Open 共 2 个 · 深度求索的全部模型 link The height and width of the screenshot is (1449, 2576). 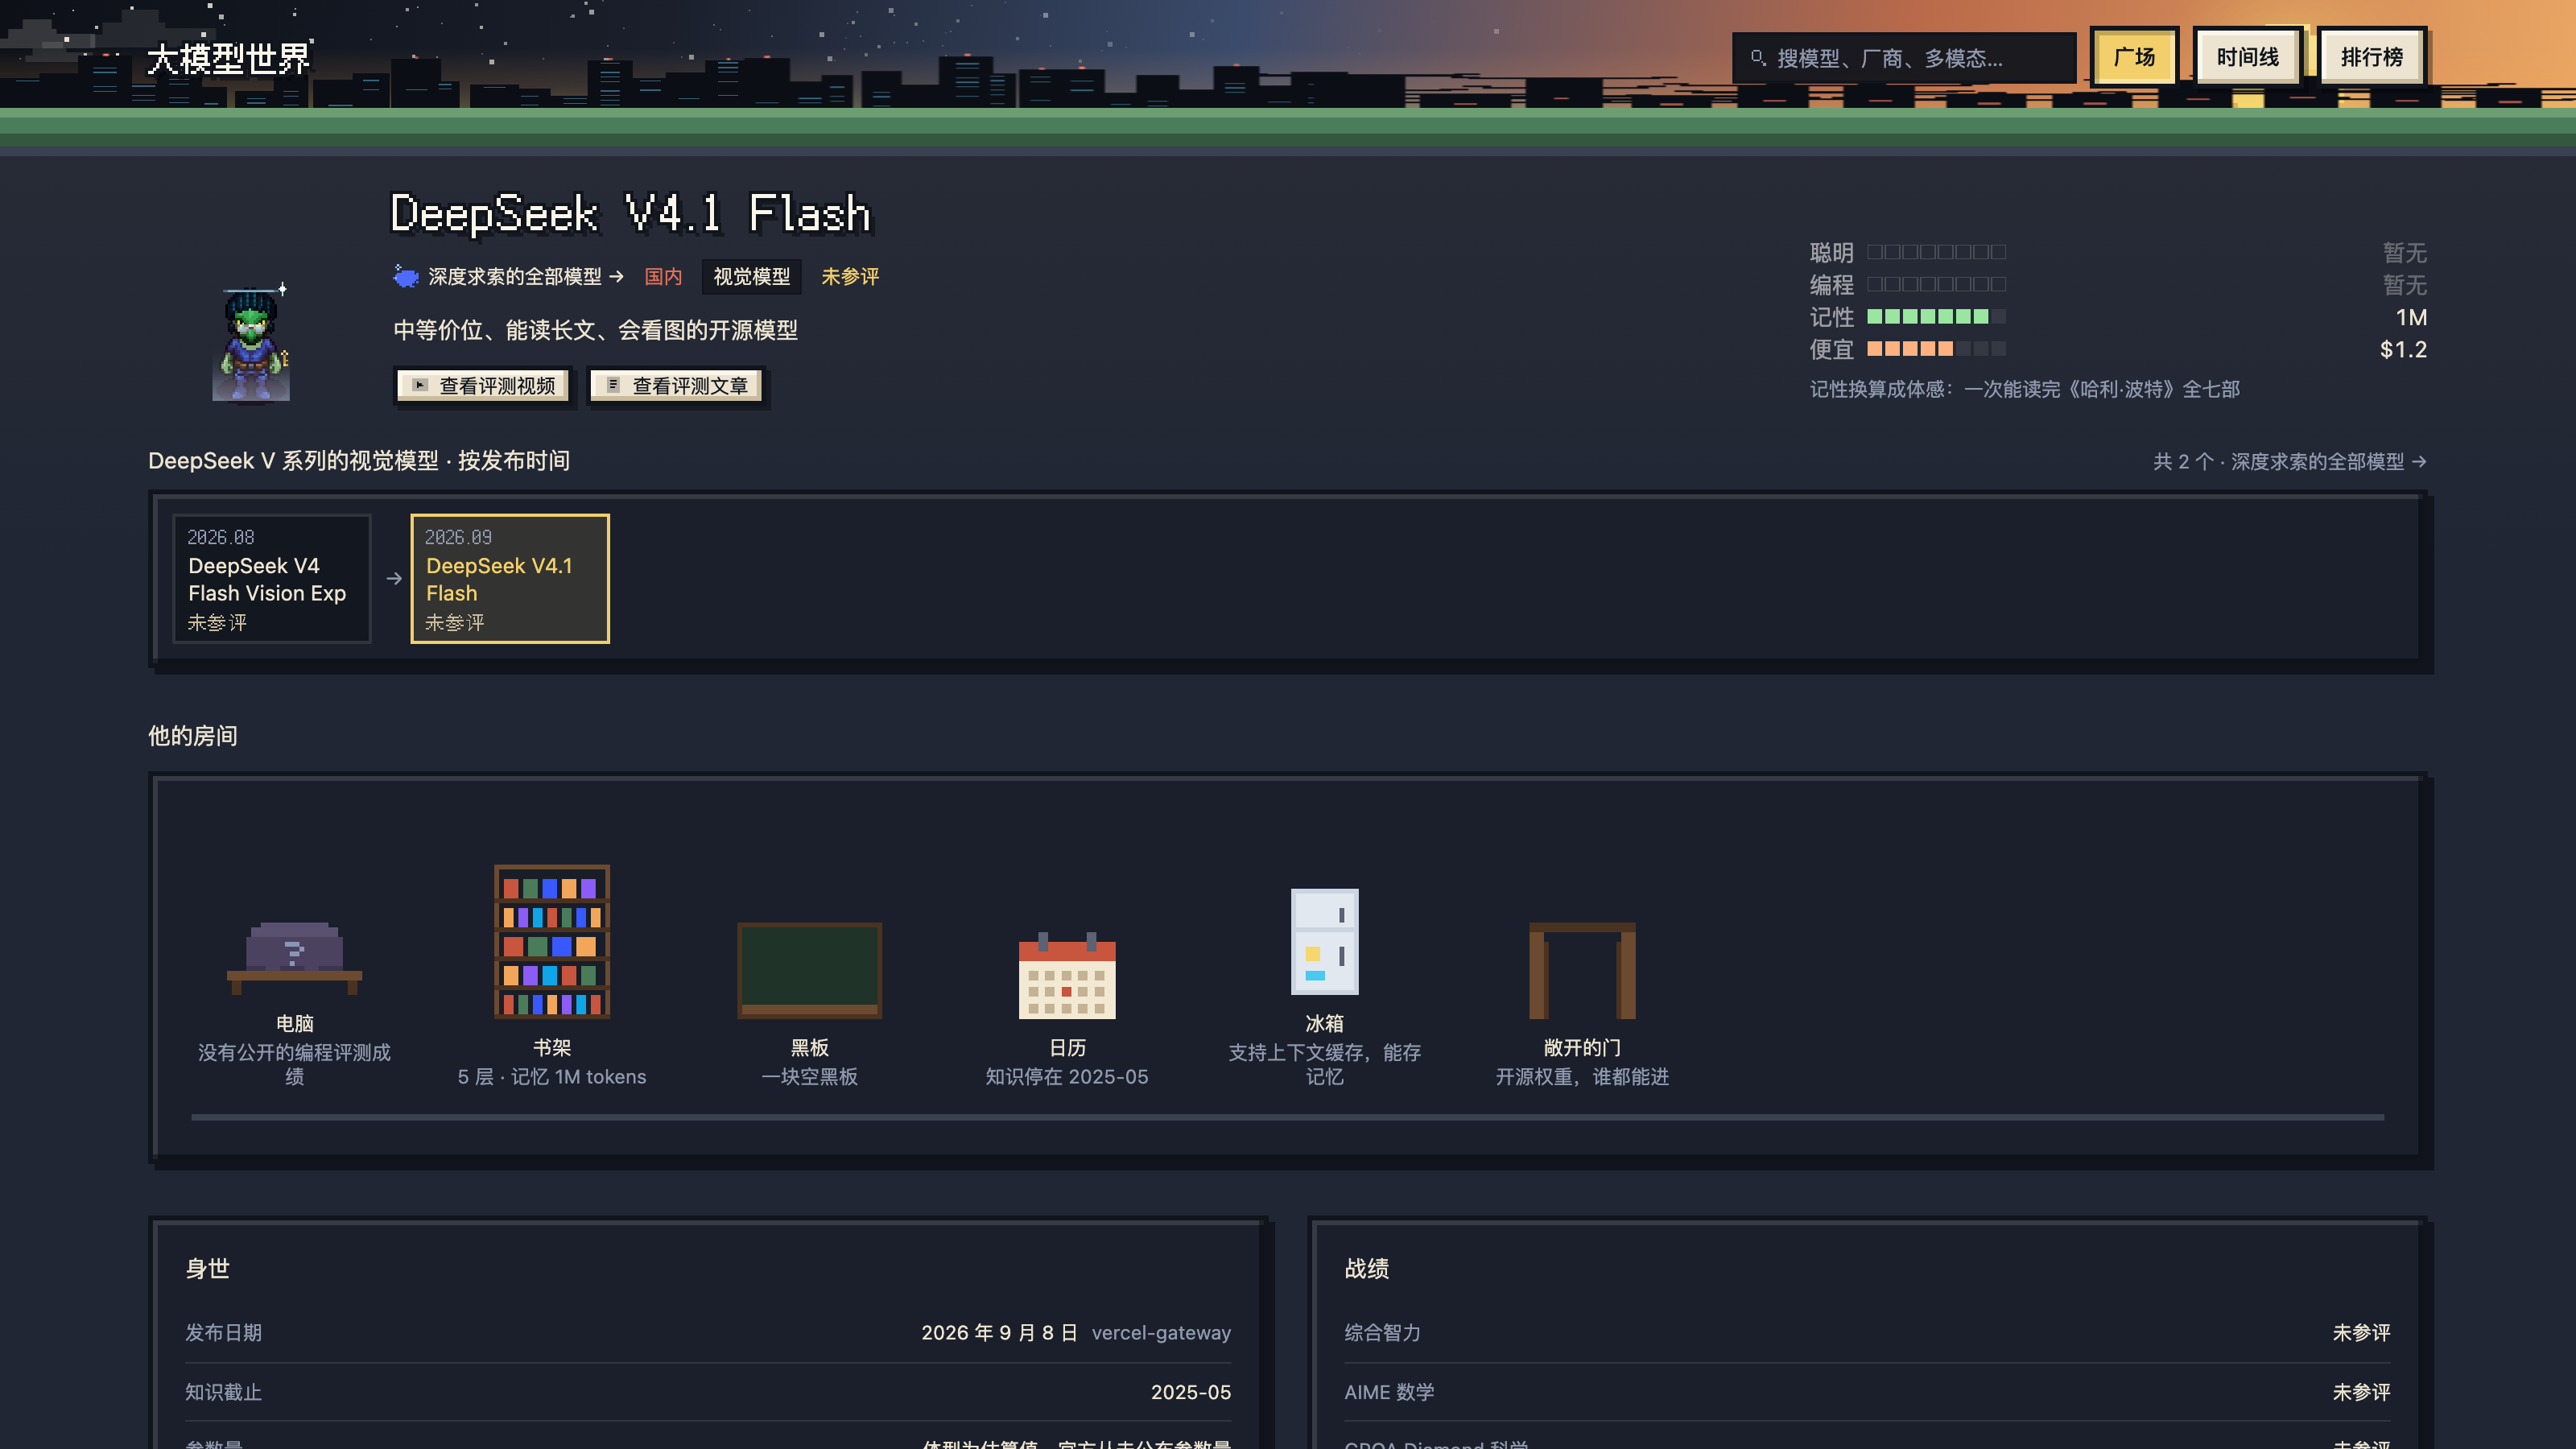[2289, 461]
